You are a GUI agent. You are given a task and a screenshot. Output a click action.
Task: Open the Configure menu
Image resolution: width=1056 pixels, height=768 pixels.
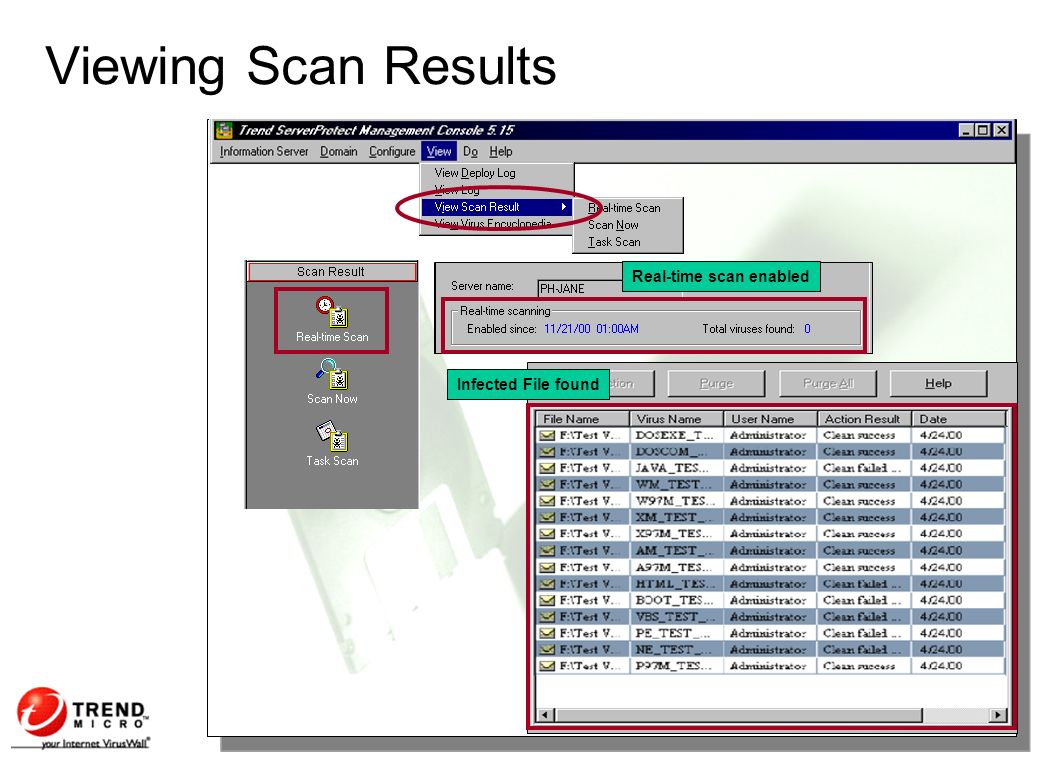click(392, 152)
